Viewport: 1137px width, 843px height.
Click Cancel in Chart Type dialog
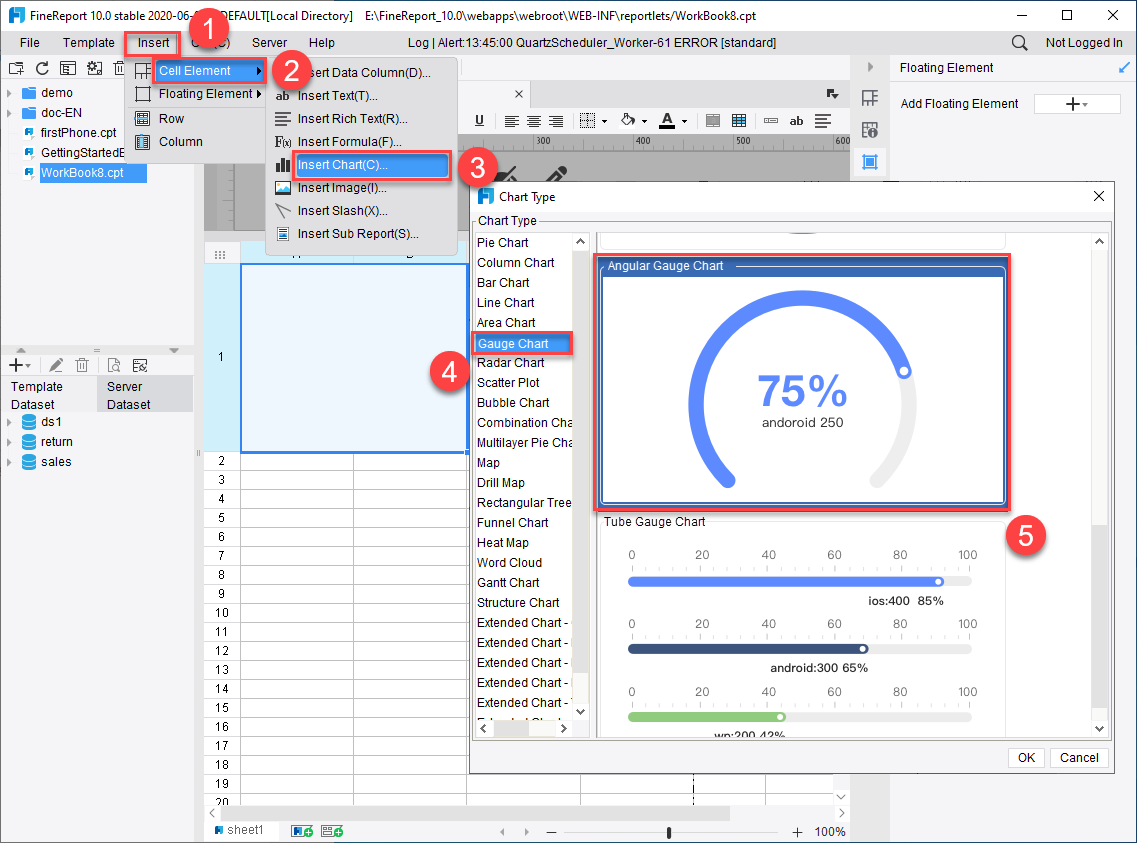click(x=1079, y=757)
